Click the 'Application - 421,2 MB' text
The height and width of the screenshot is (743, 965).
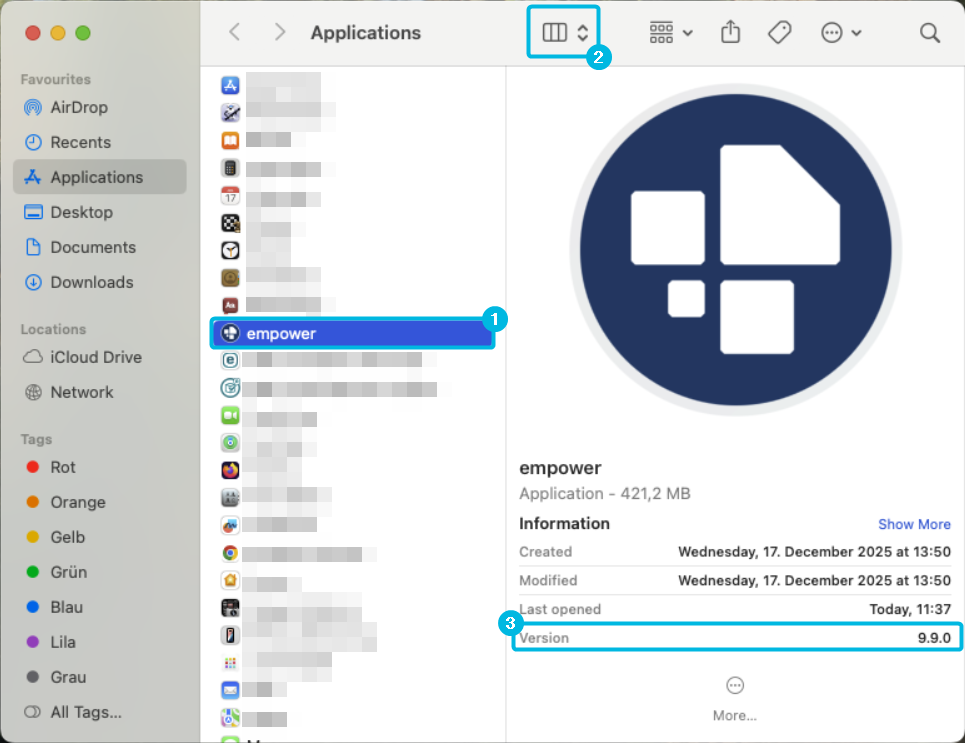(604, 494)
